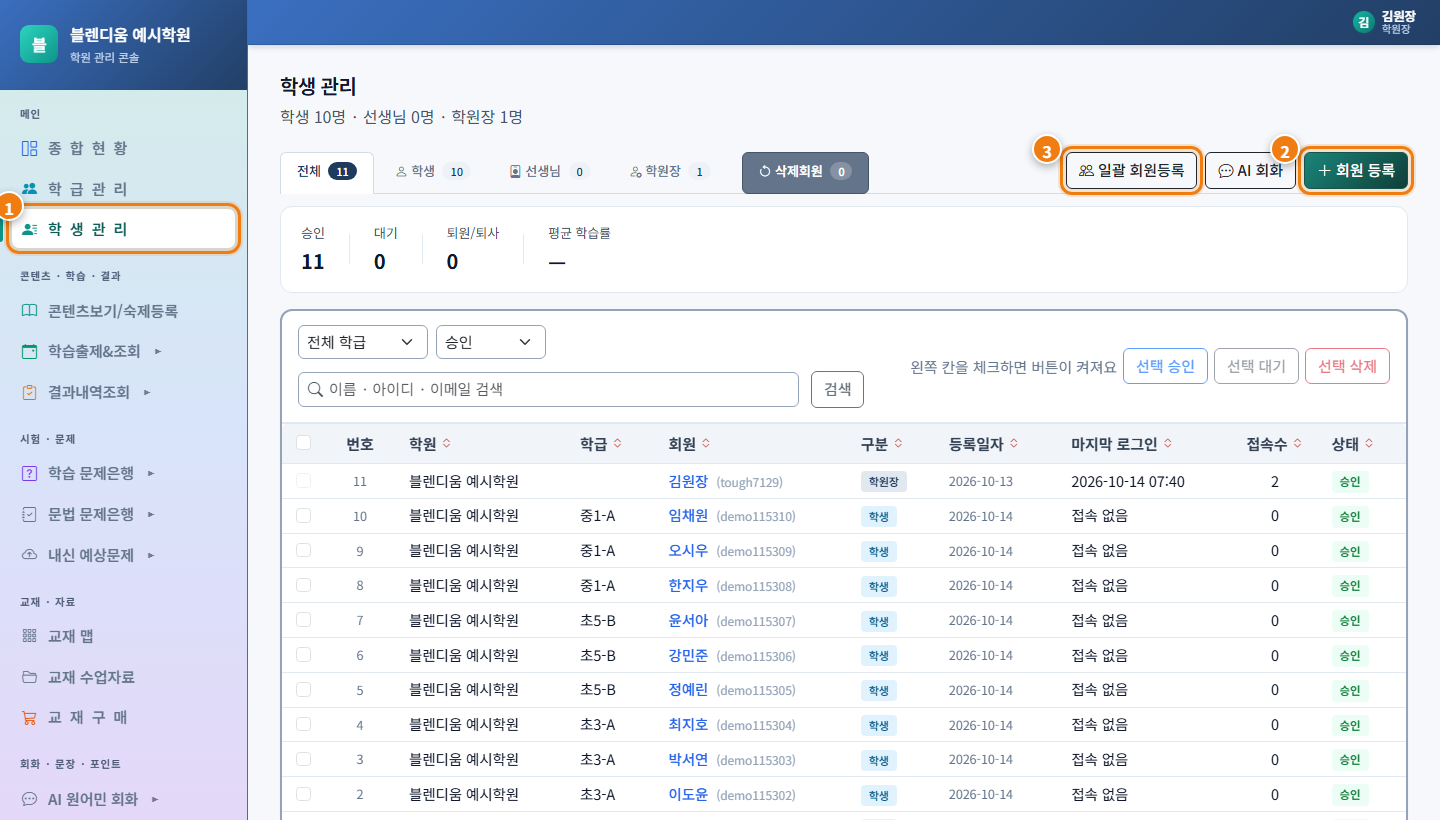Check the box for row 김원장
1440x820 pixels.
click(304, 481)
